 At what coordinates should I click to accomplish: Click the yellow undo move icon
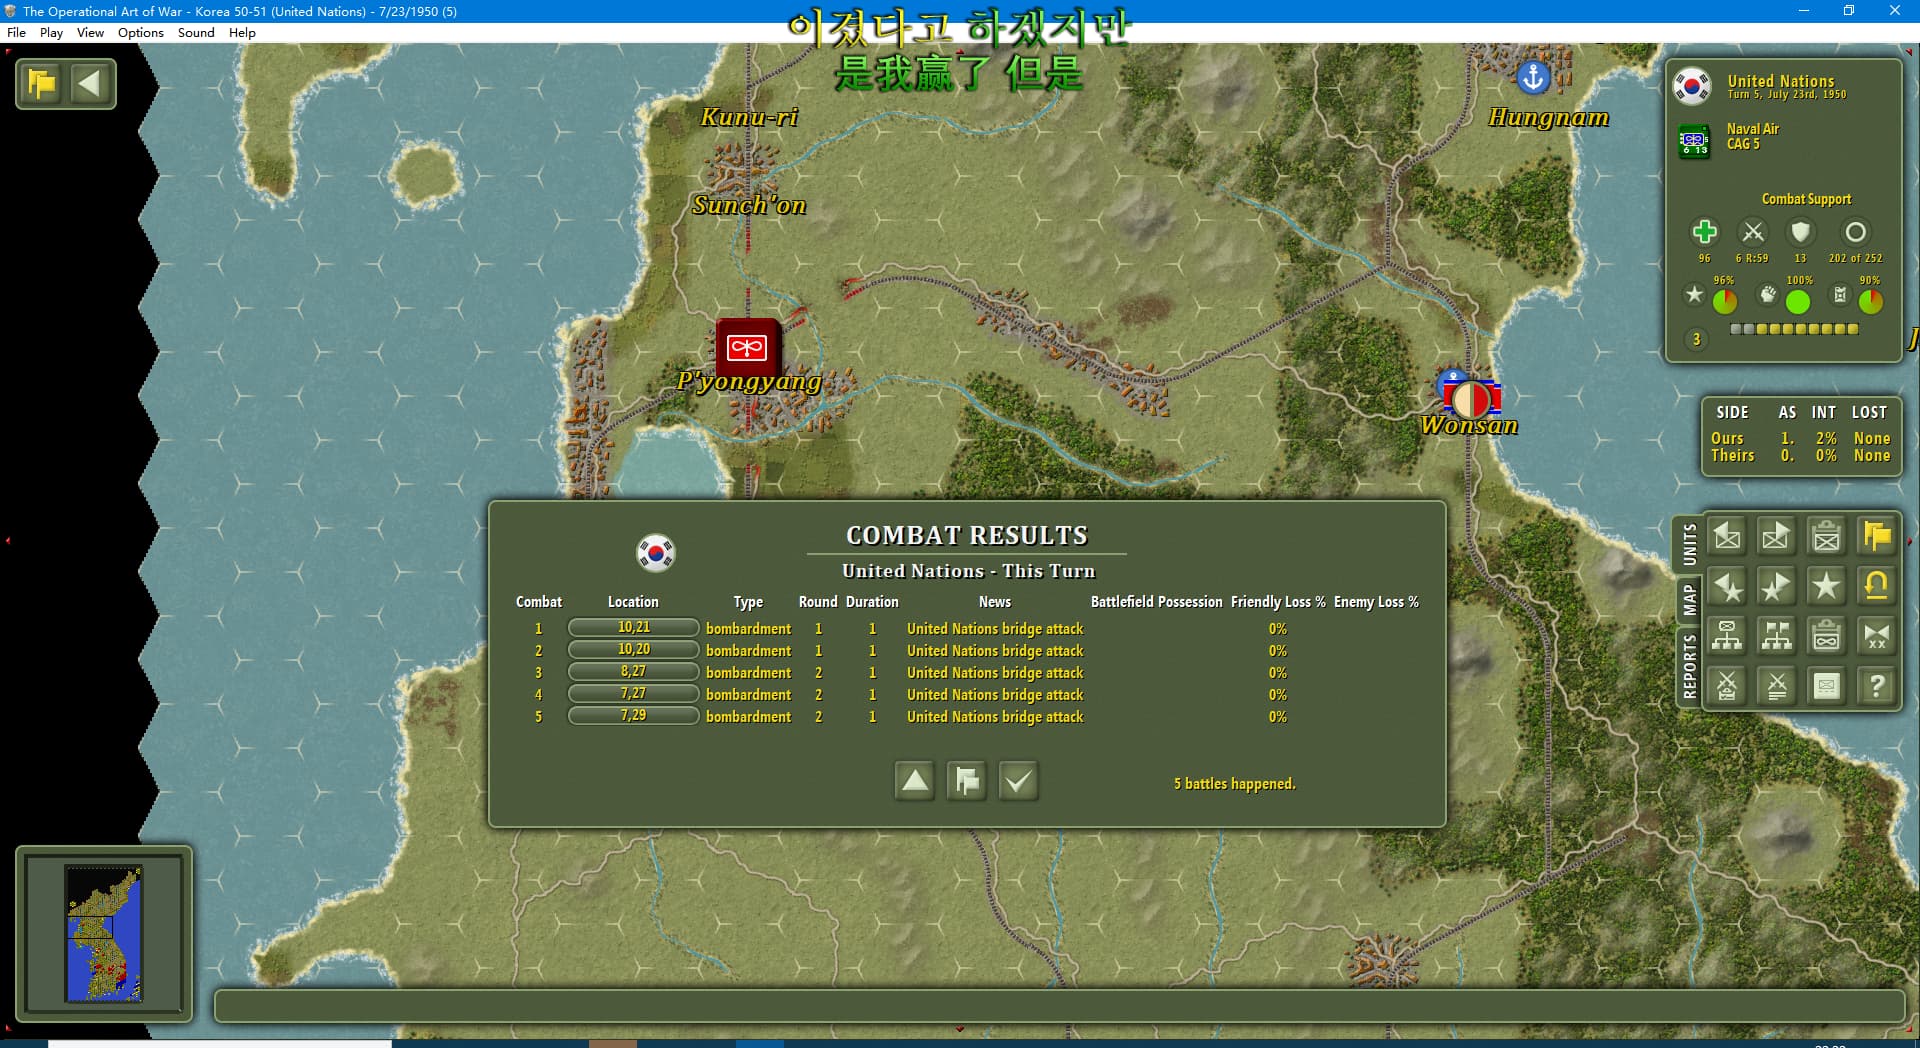pos(1877,587)
